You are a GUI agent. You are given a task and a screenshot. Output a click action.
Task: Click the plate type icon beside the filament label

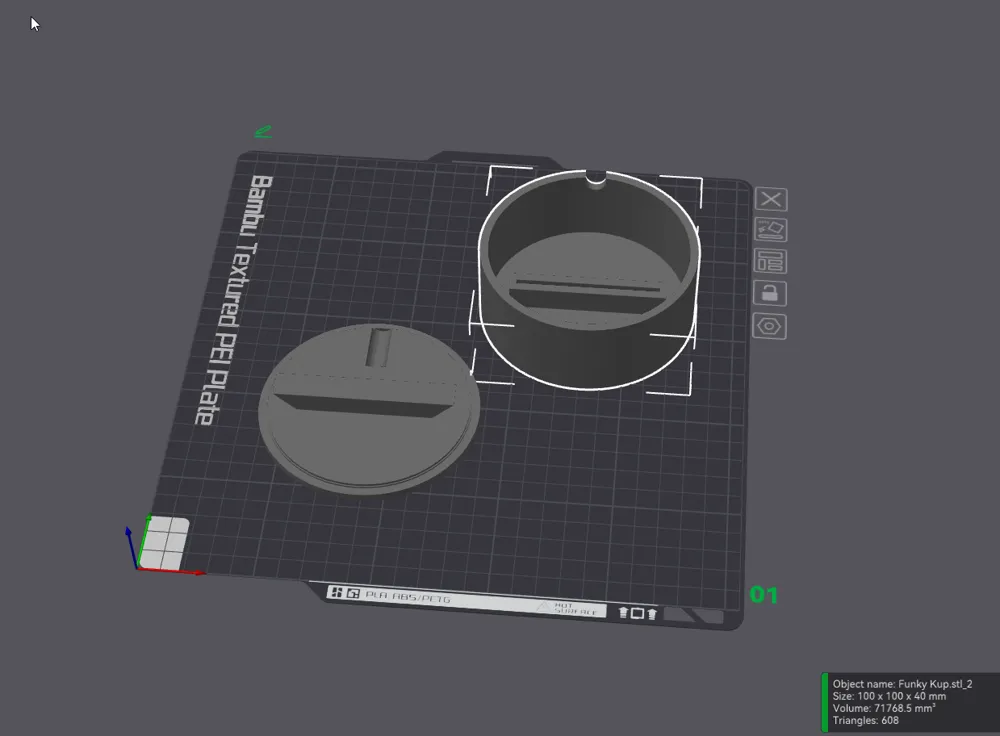355,594
